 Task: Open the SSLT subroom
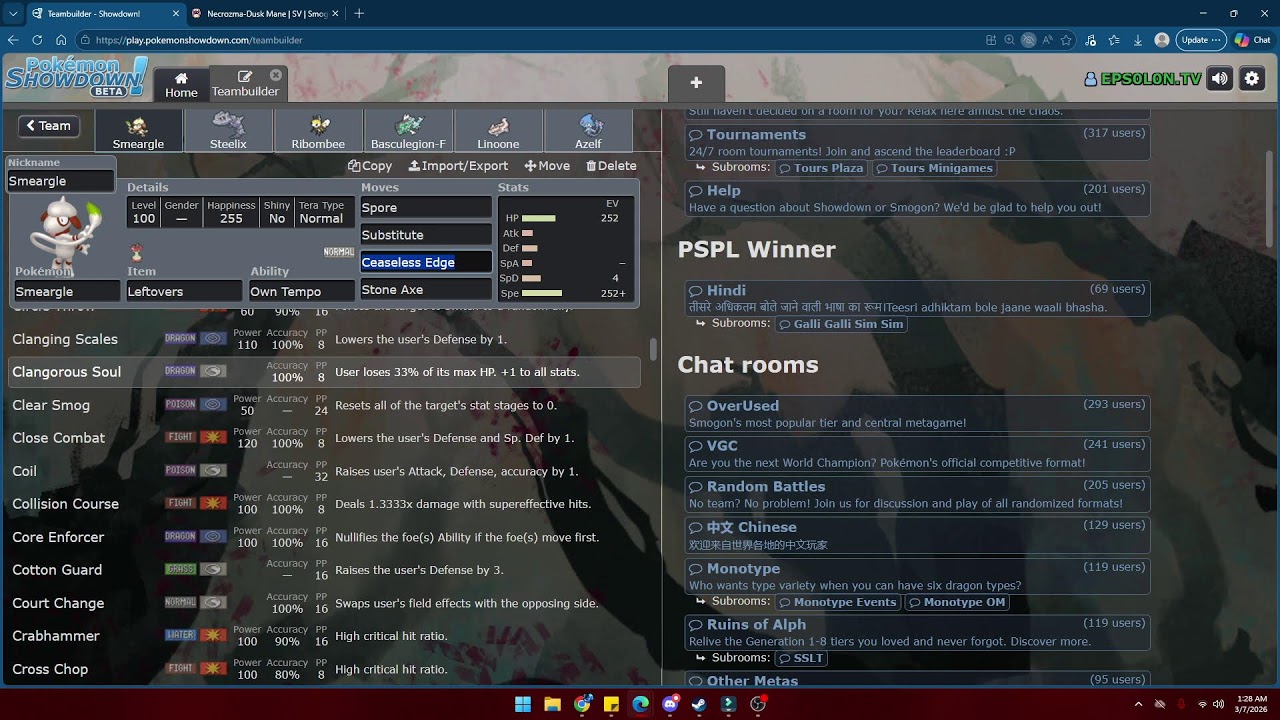(801, 658)
